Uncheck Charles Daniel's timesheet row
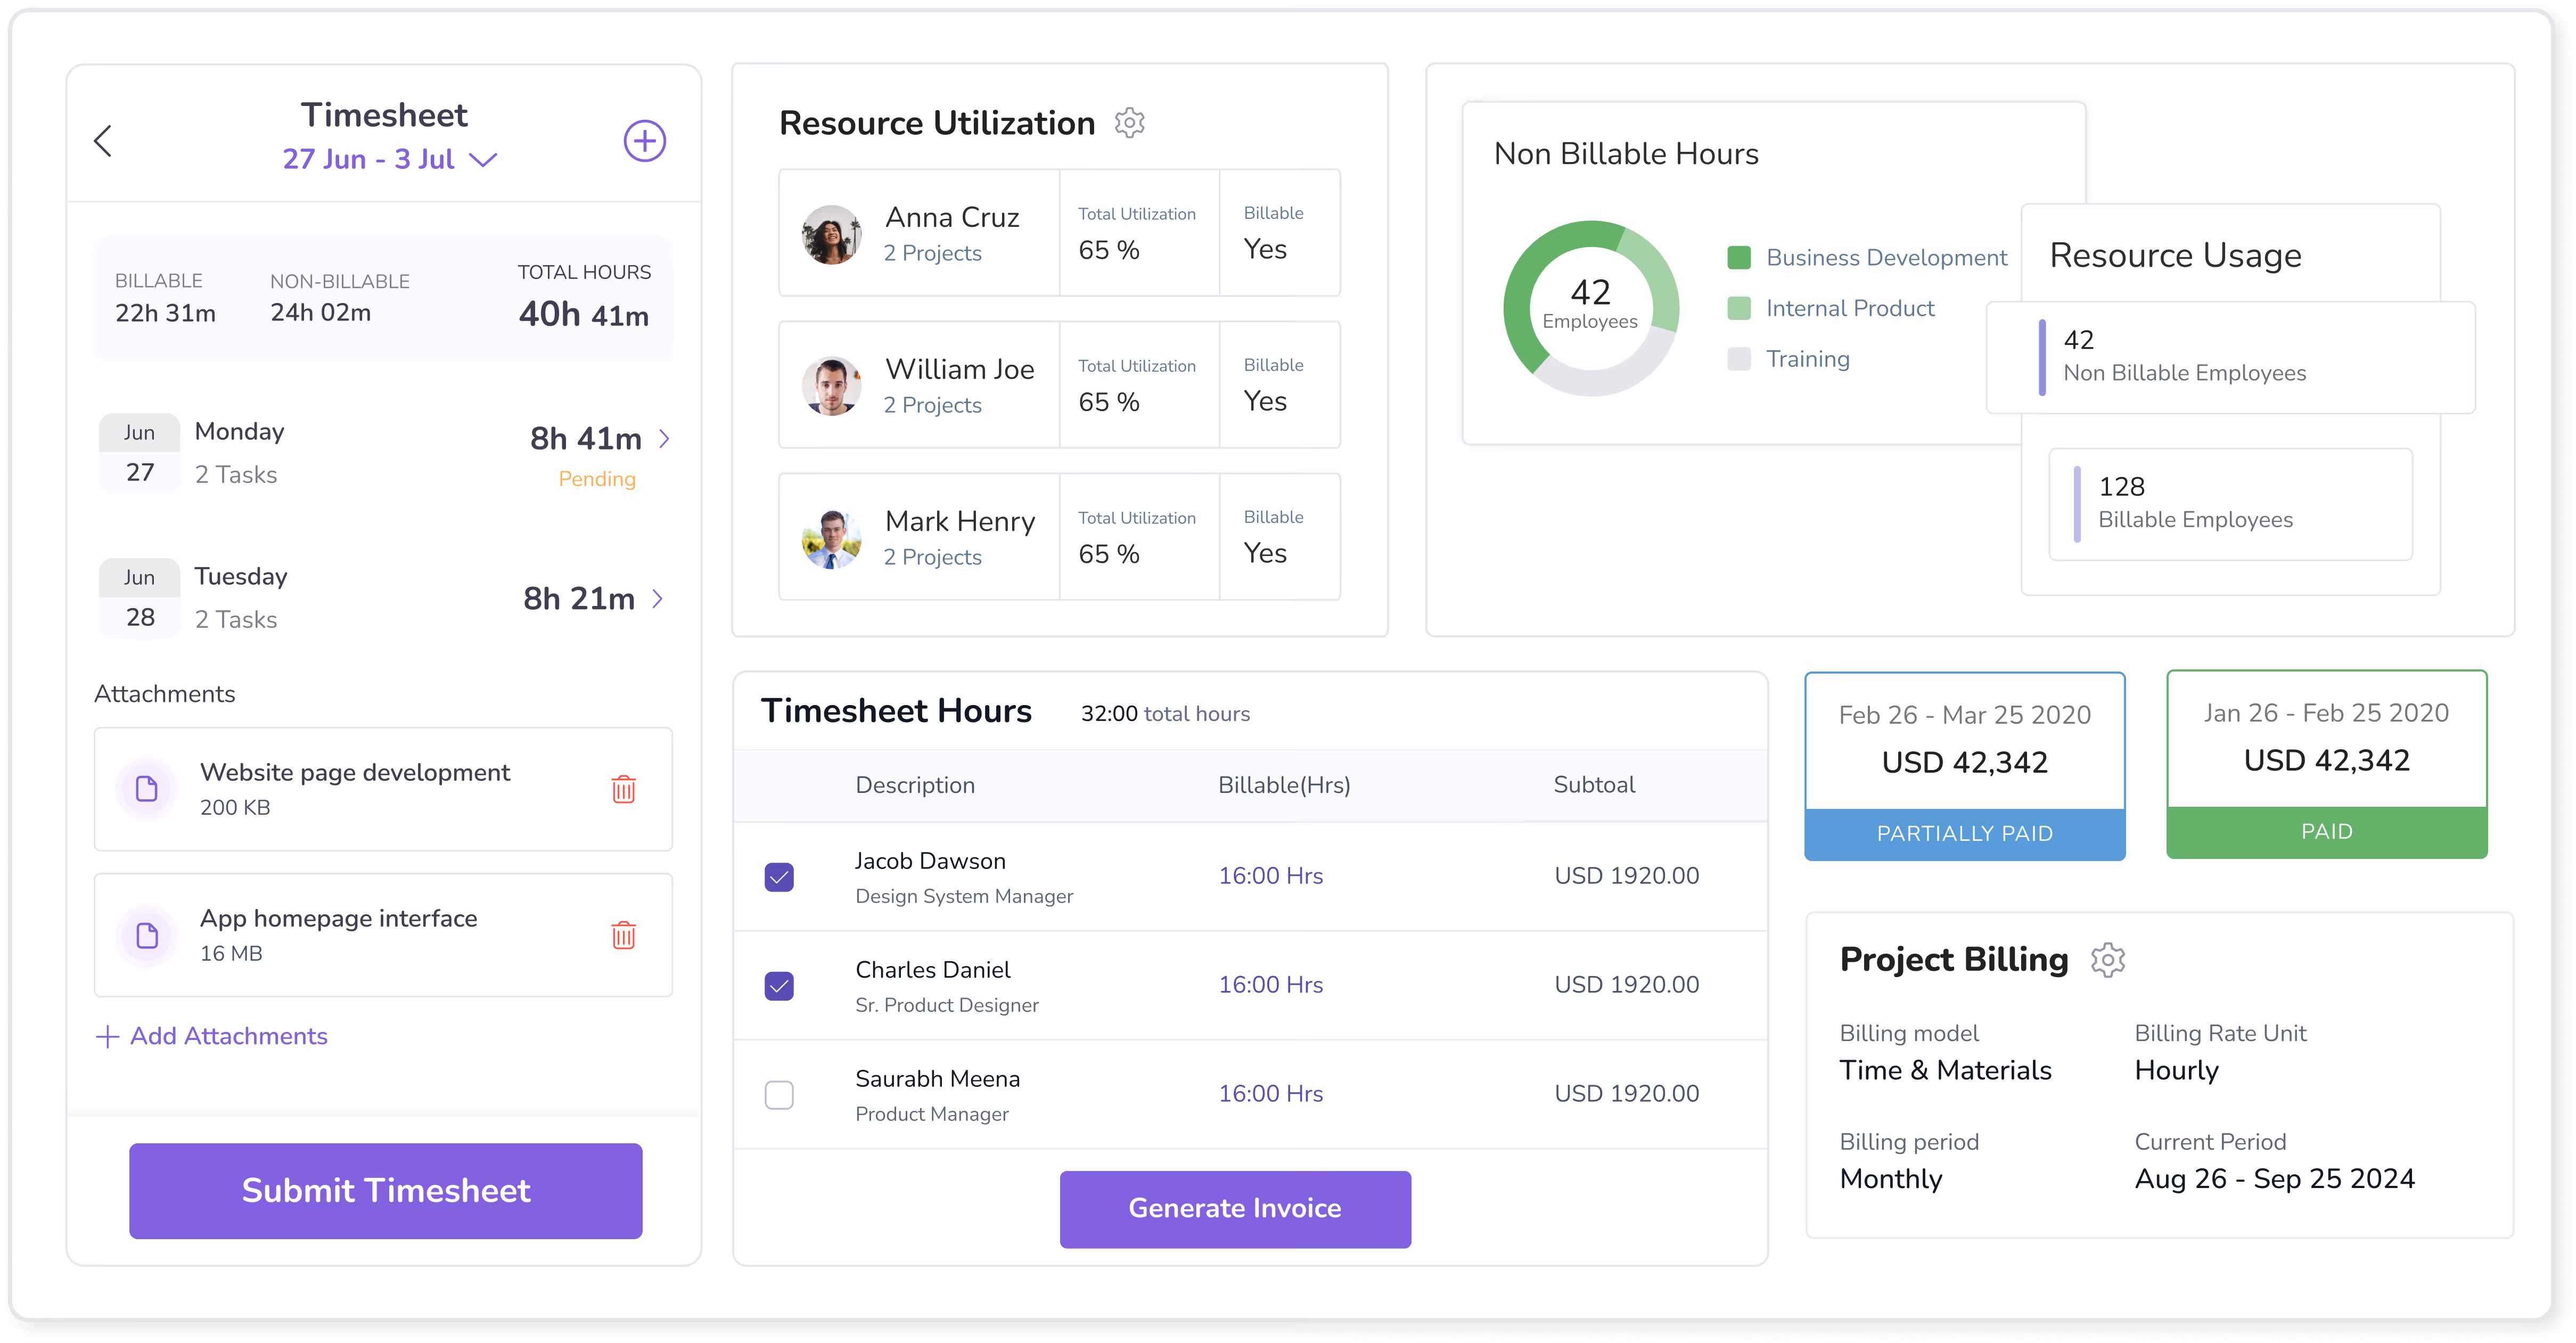Image resolution: width=2576 pixels, height=1343 pixels. point(779,986)
